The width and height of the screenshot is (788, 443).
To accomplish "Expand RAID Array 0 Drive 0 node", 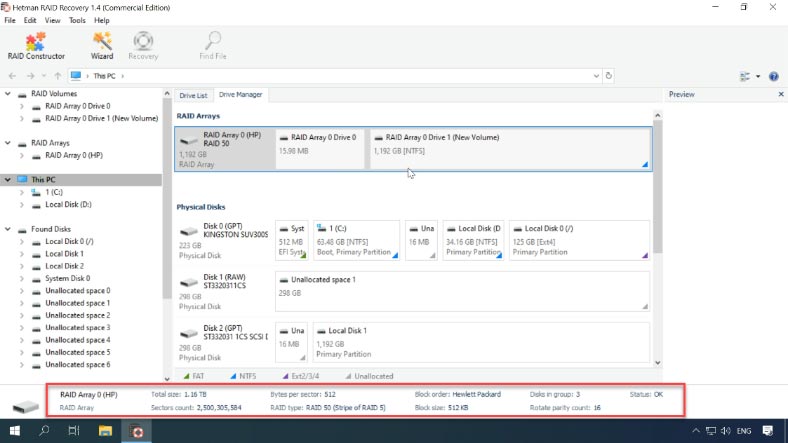I will 22,106.
